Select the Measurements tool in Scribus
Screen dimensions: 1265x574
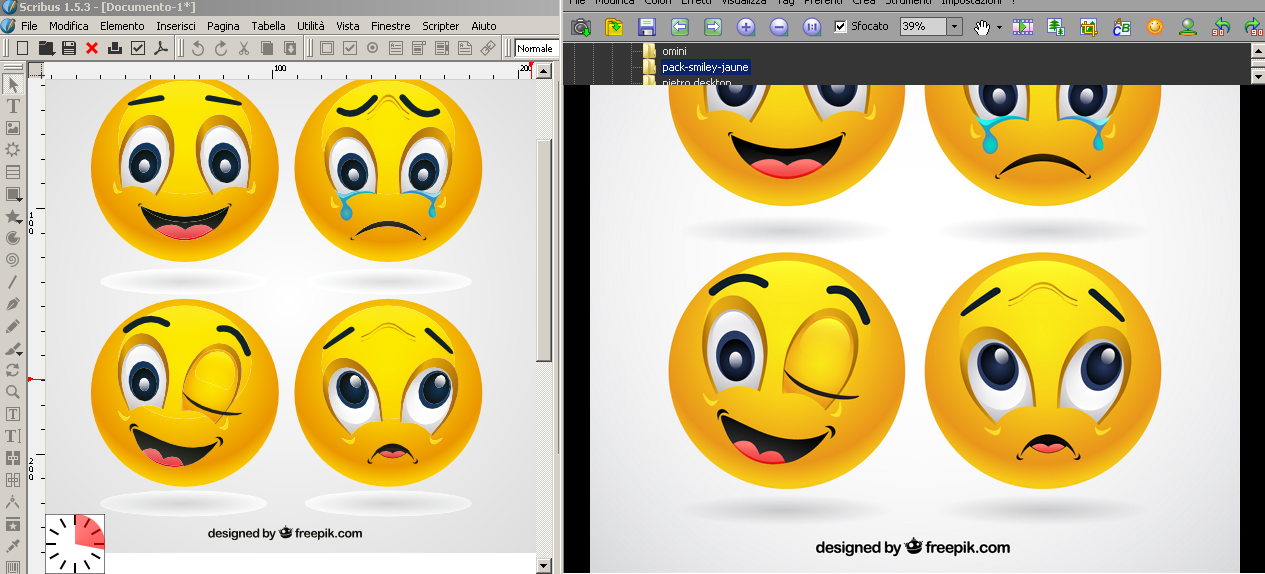pyautogui.click(x=13, y=502)
